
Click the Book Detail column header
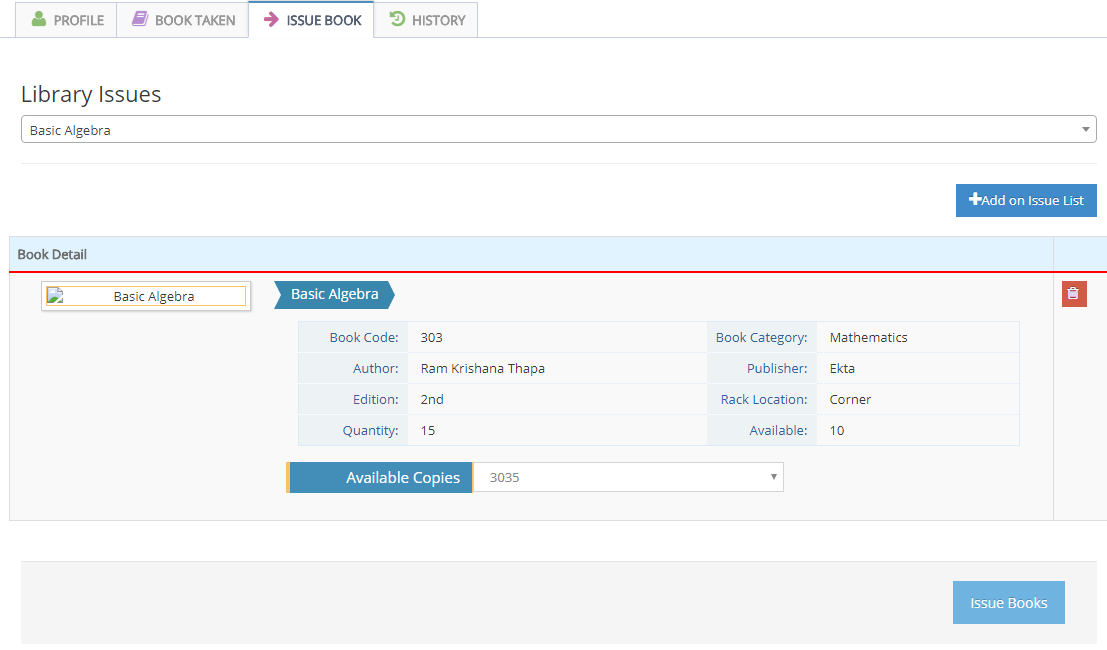(52, 254)
